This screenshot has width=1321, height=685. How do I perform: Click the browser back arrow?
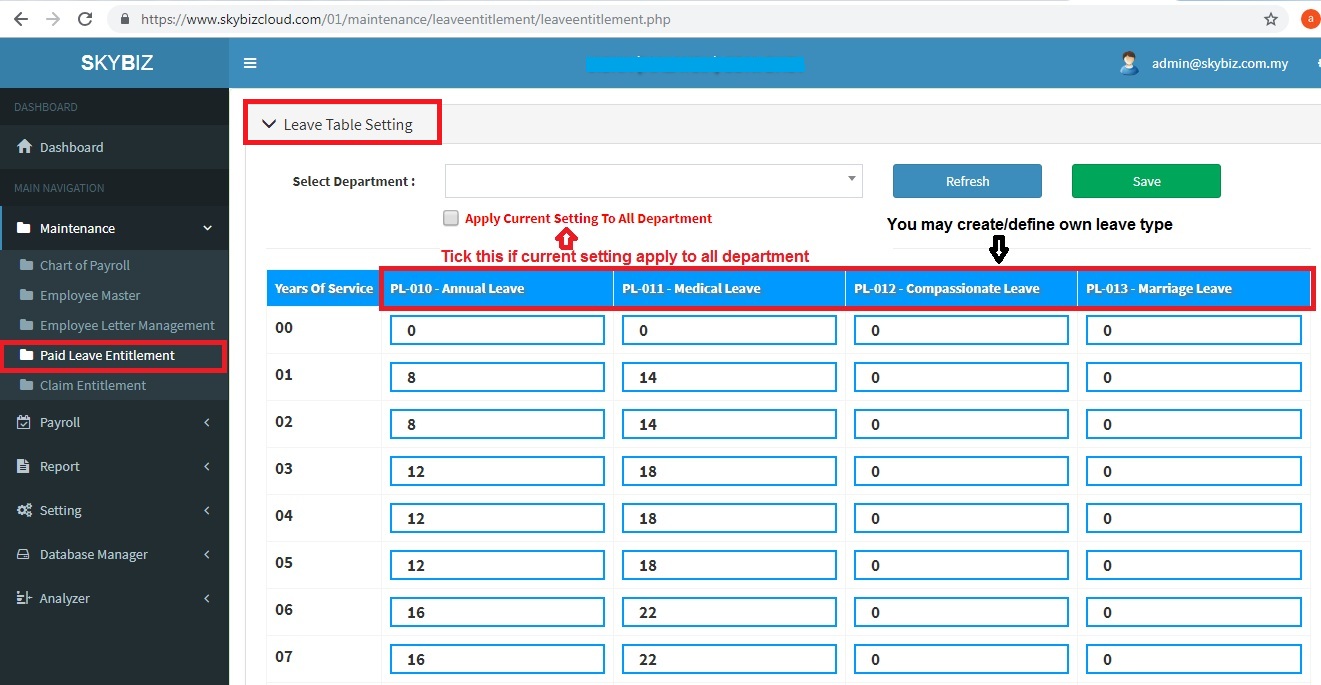click(x=20, y=19)
